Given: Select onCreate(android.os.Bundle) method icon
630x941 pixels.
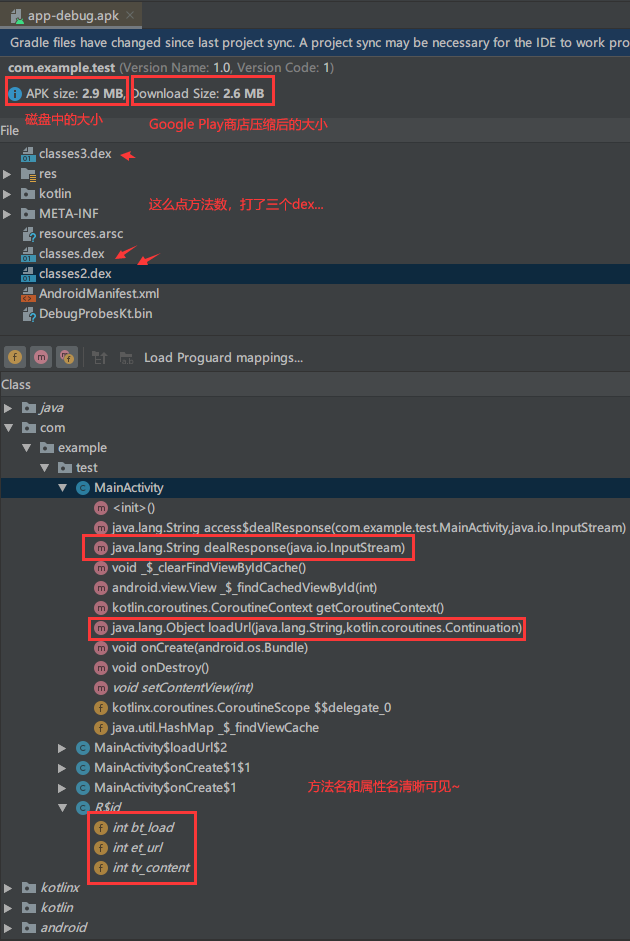Looking at the screenshot, I should tap(101, 648).
